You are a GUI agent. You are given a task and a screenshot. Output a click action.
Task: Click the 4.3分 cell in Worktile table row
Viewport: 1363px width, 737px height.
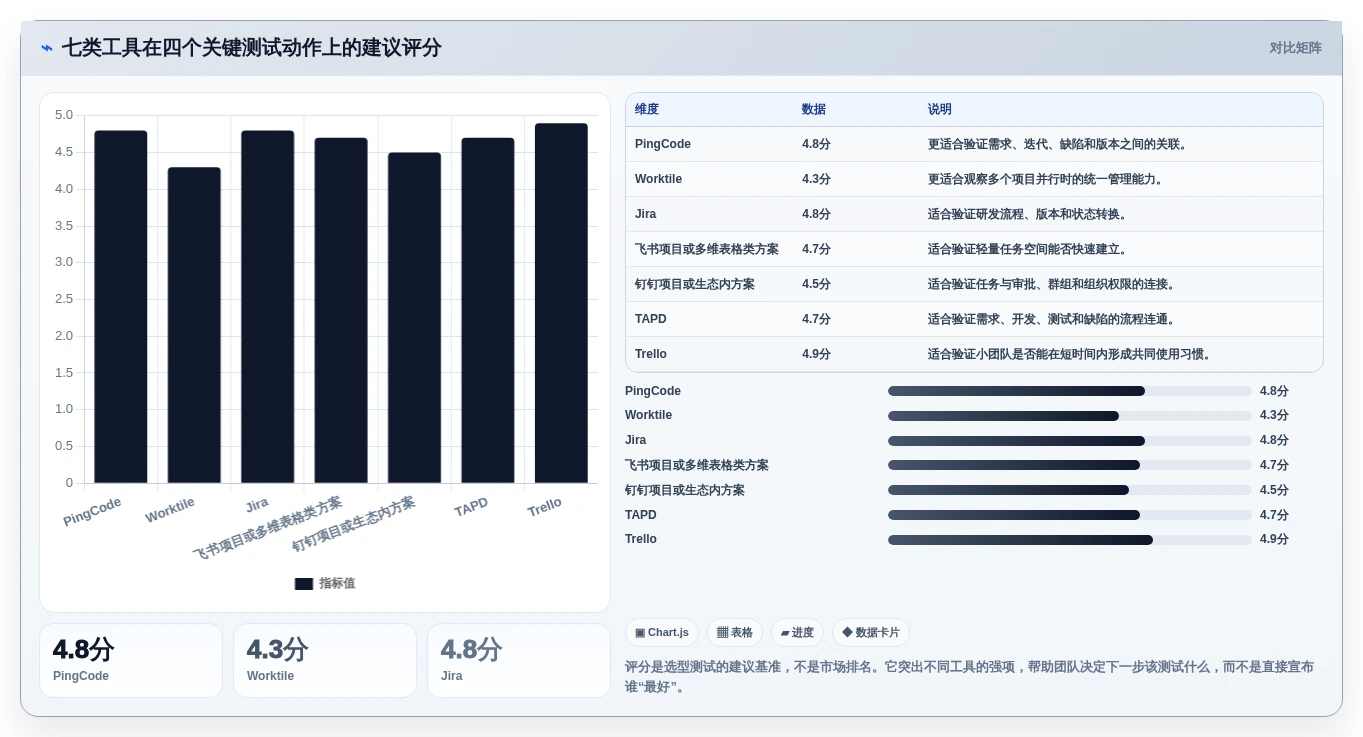[816, 179]
